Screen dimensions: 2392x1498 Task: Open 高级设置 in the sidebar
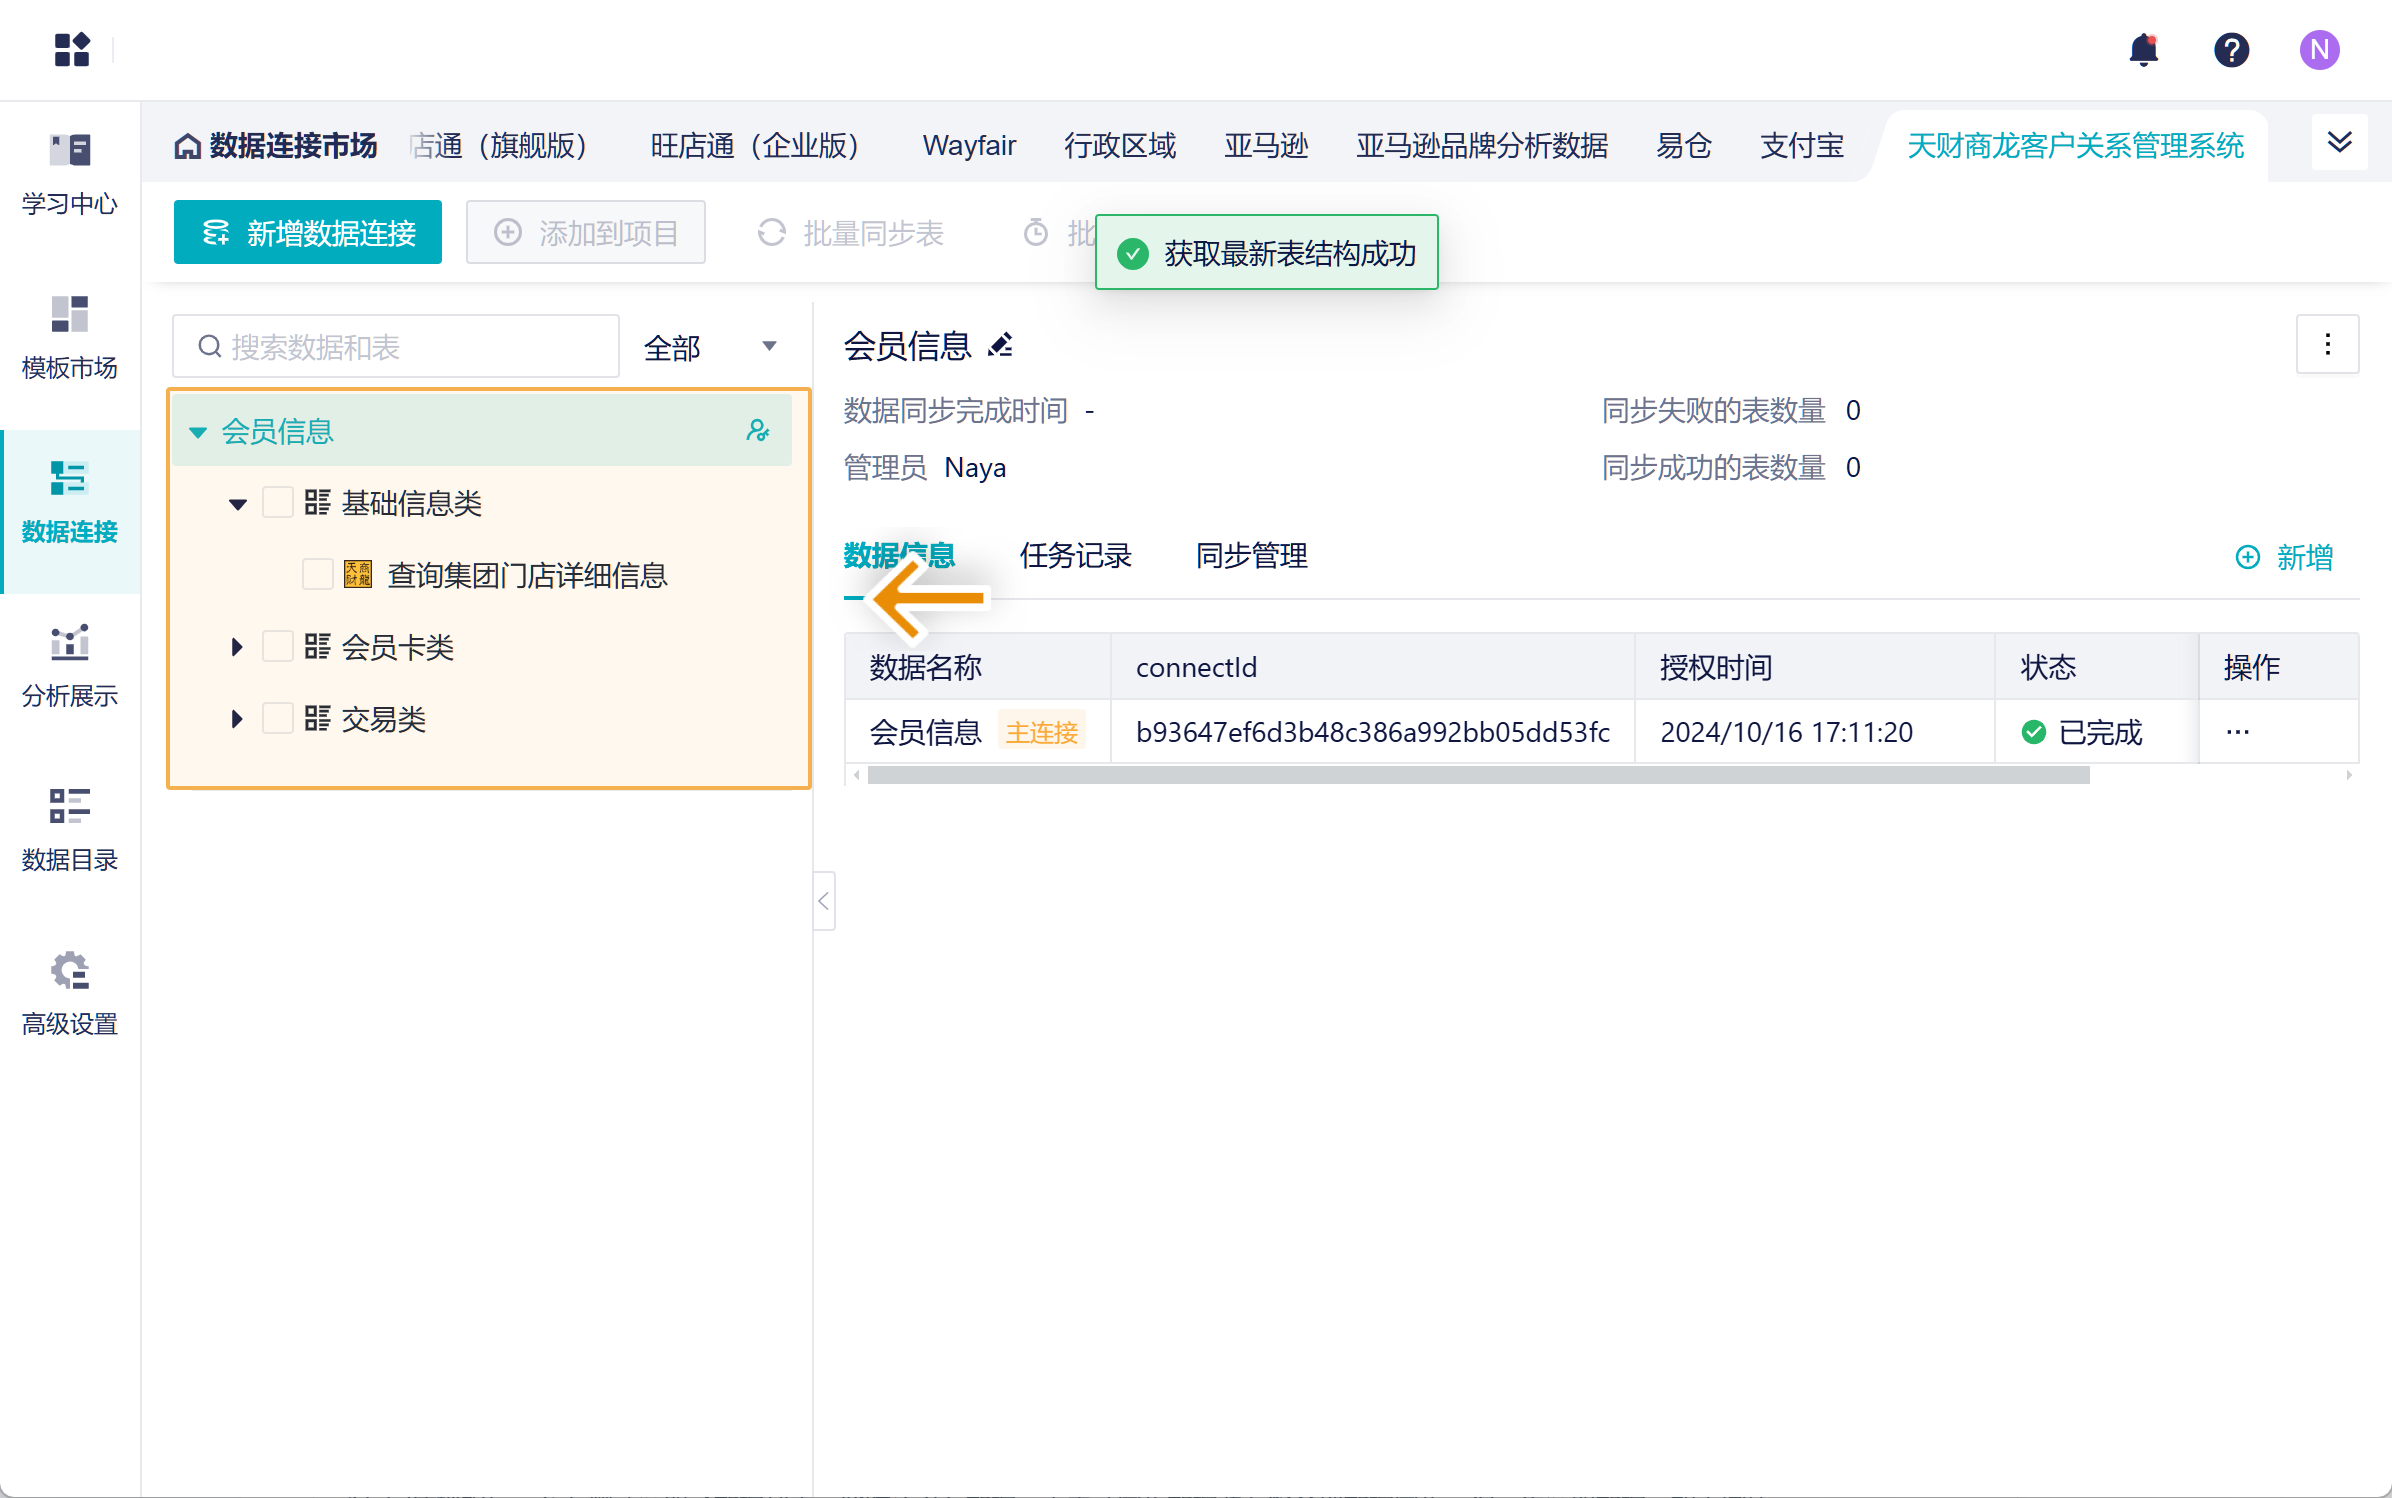point(70,994)
